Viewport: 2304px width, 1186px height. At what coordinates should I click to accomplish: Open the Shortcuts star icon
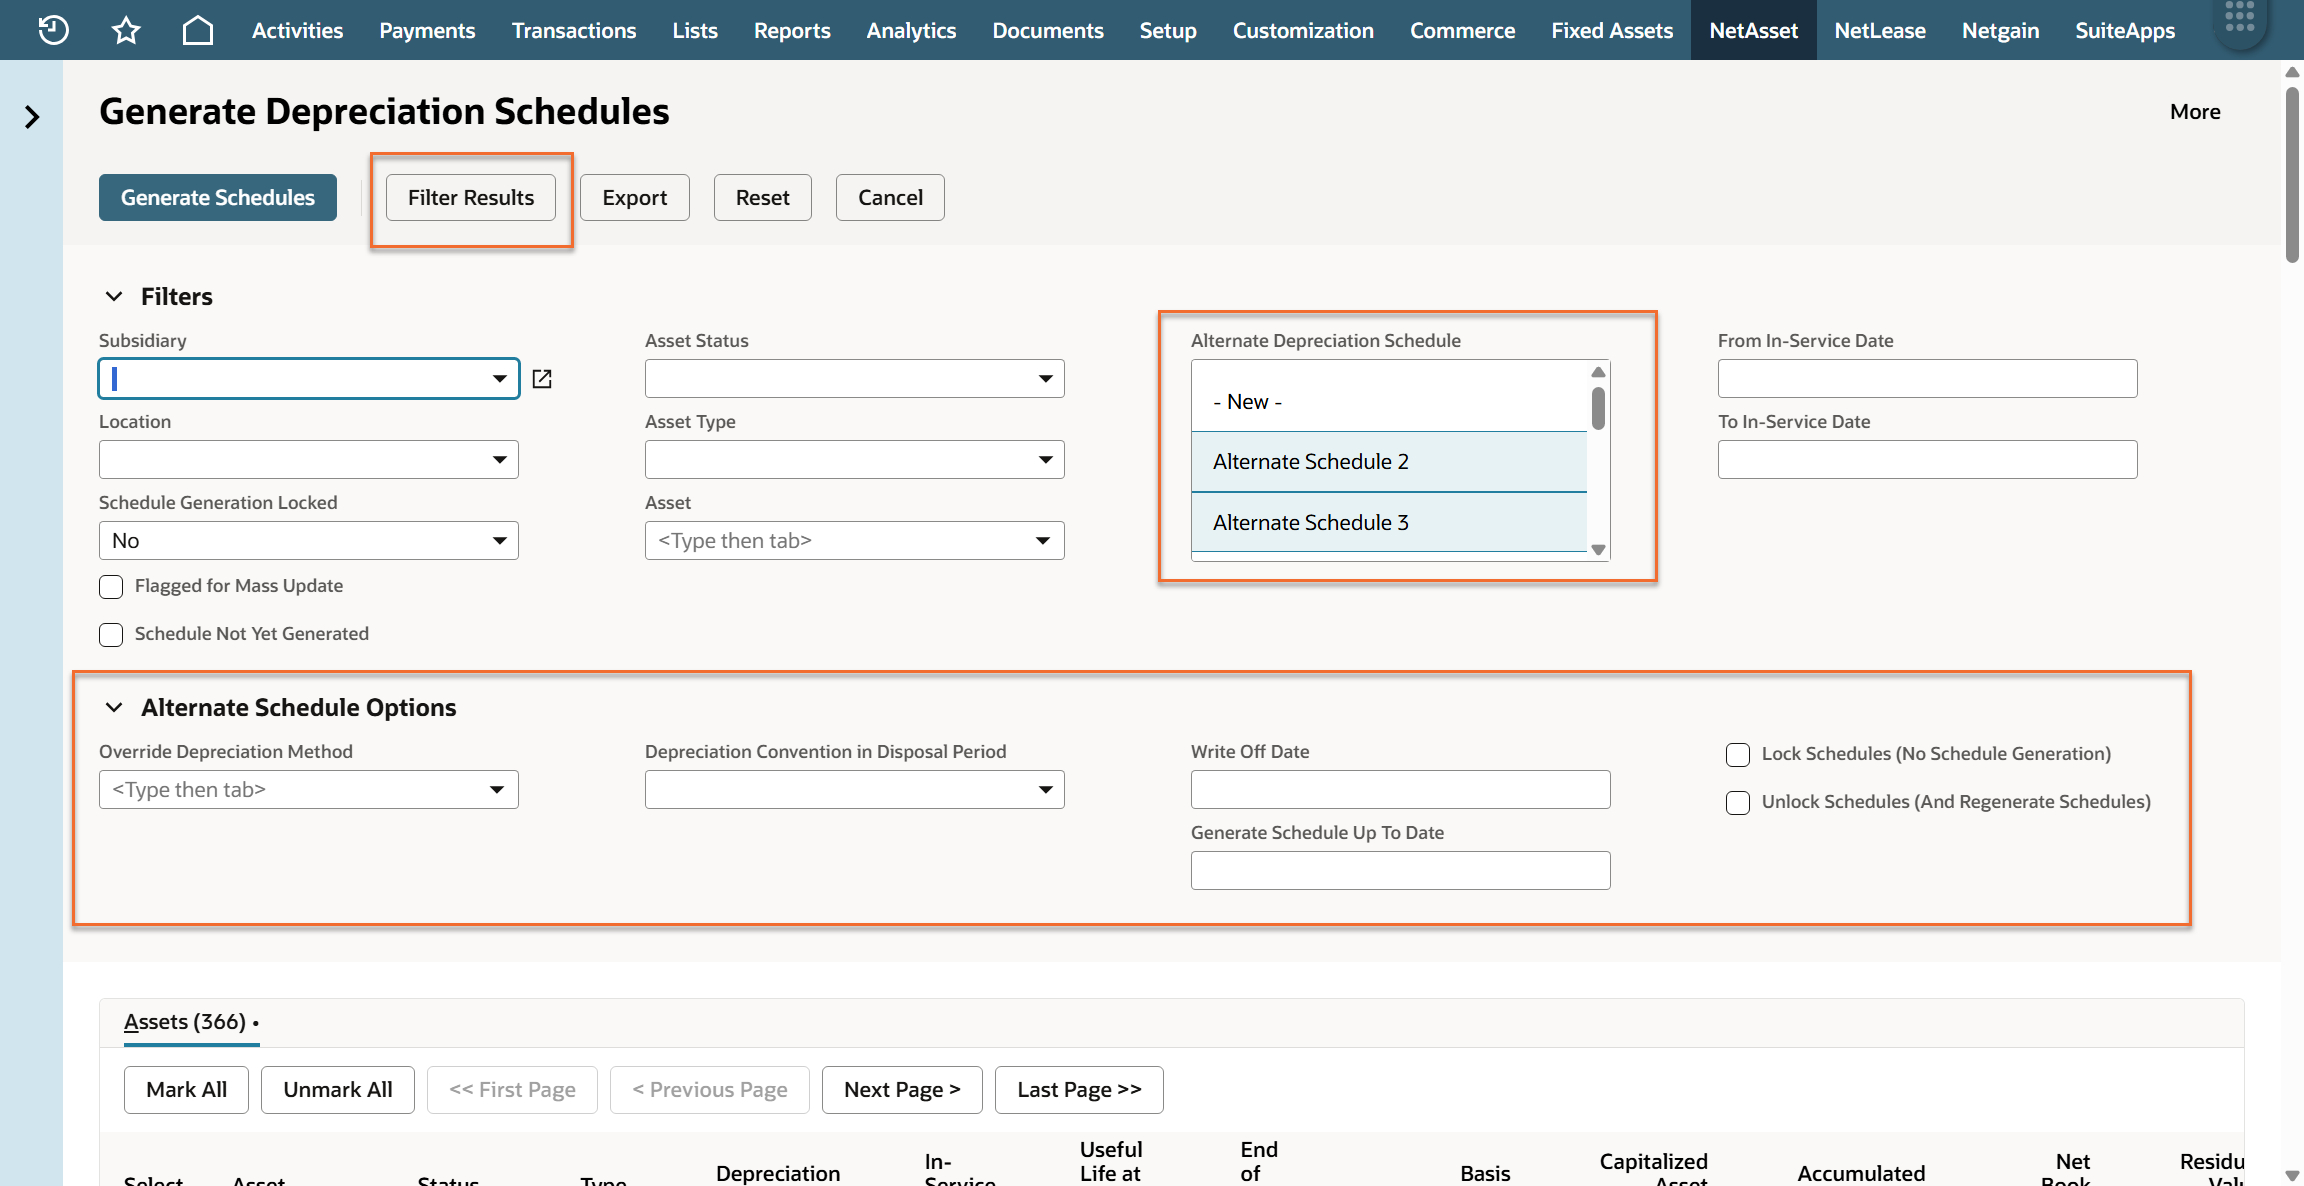pos(126,30)
